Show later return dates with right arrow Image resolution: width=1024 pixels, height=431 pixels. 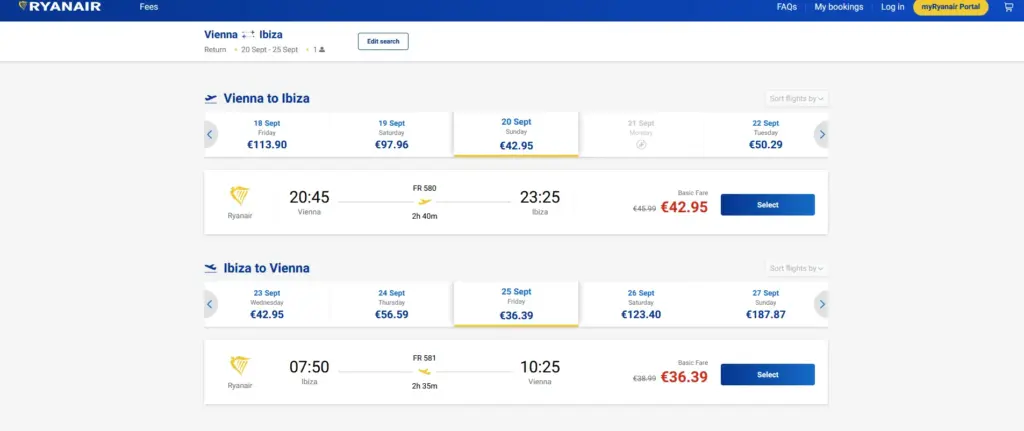[x=822, y=304]
